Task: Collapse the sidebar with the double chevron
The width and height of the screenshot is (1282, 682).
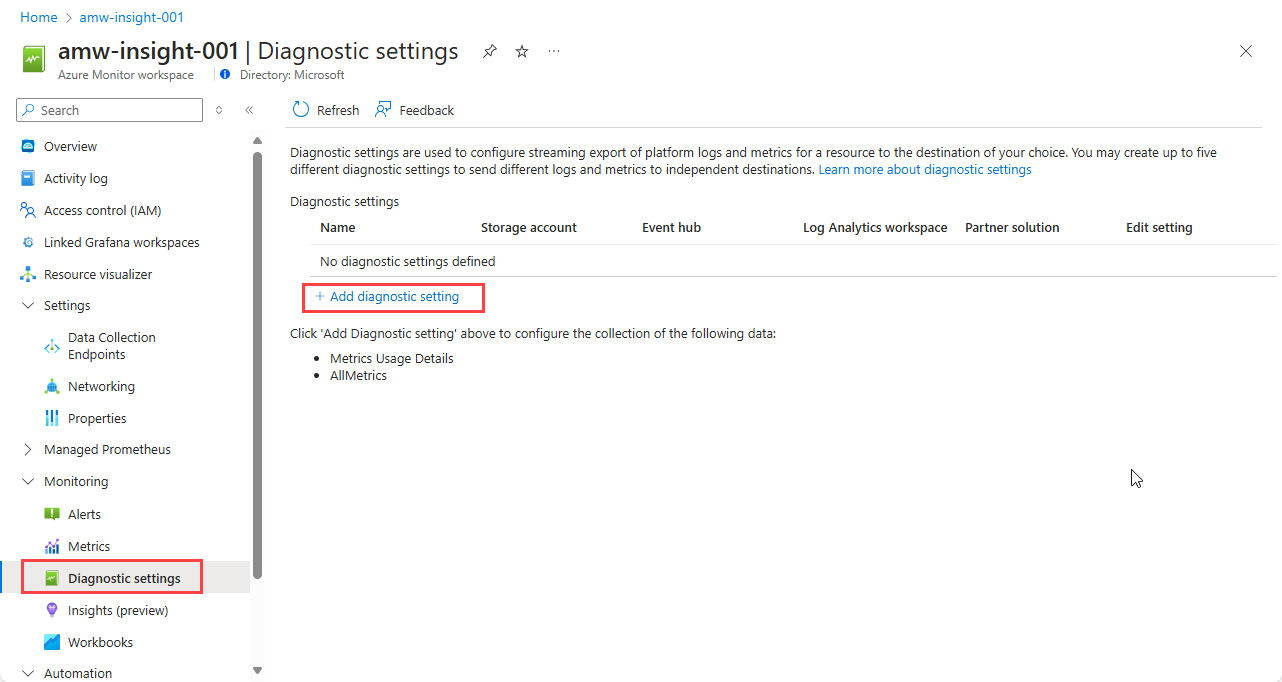Action: click(249, 110)
